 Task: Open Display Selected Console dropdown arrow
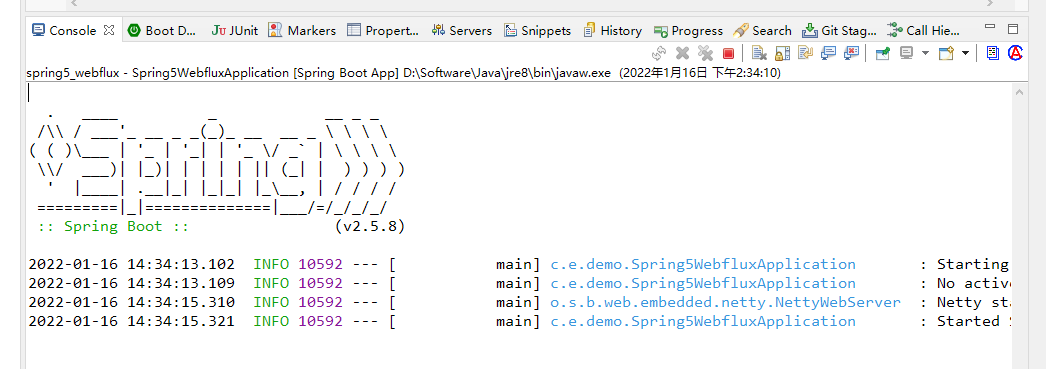coord(925,53)
